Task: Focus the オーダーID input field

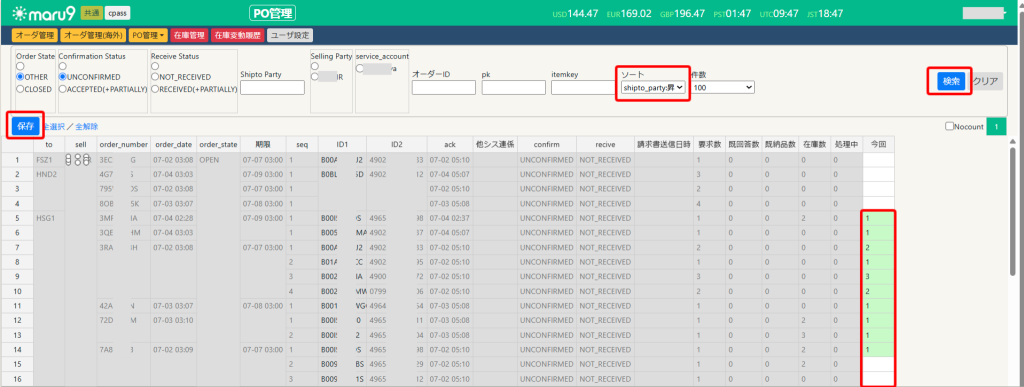Action: [x=443, y=87]
